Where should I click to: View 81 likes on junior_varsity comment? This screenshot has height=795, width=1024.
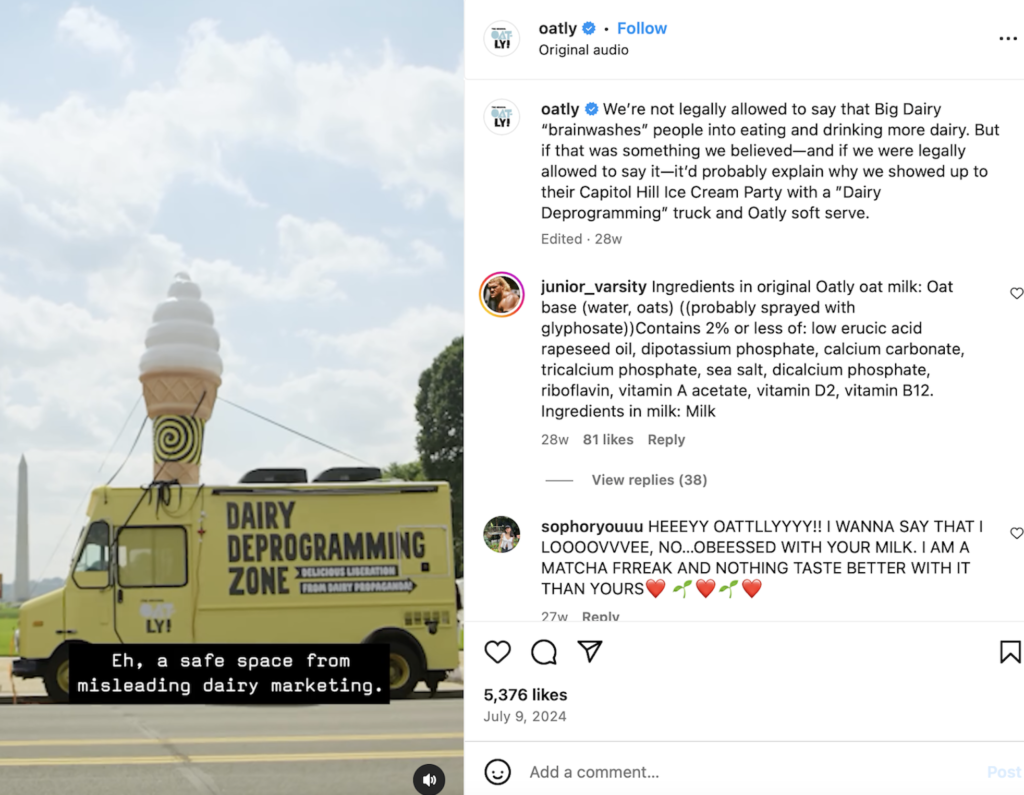click(608, 440)
